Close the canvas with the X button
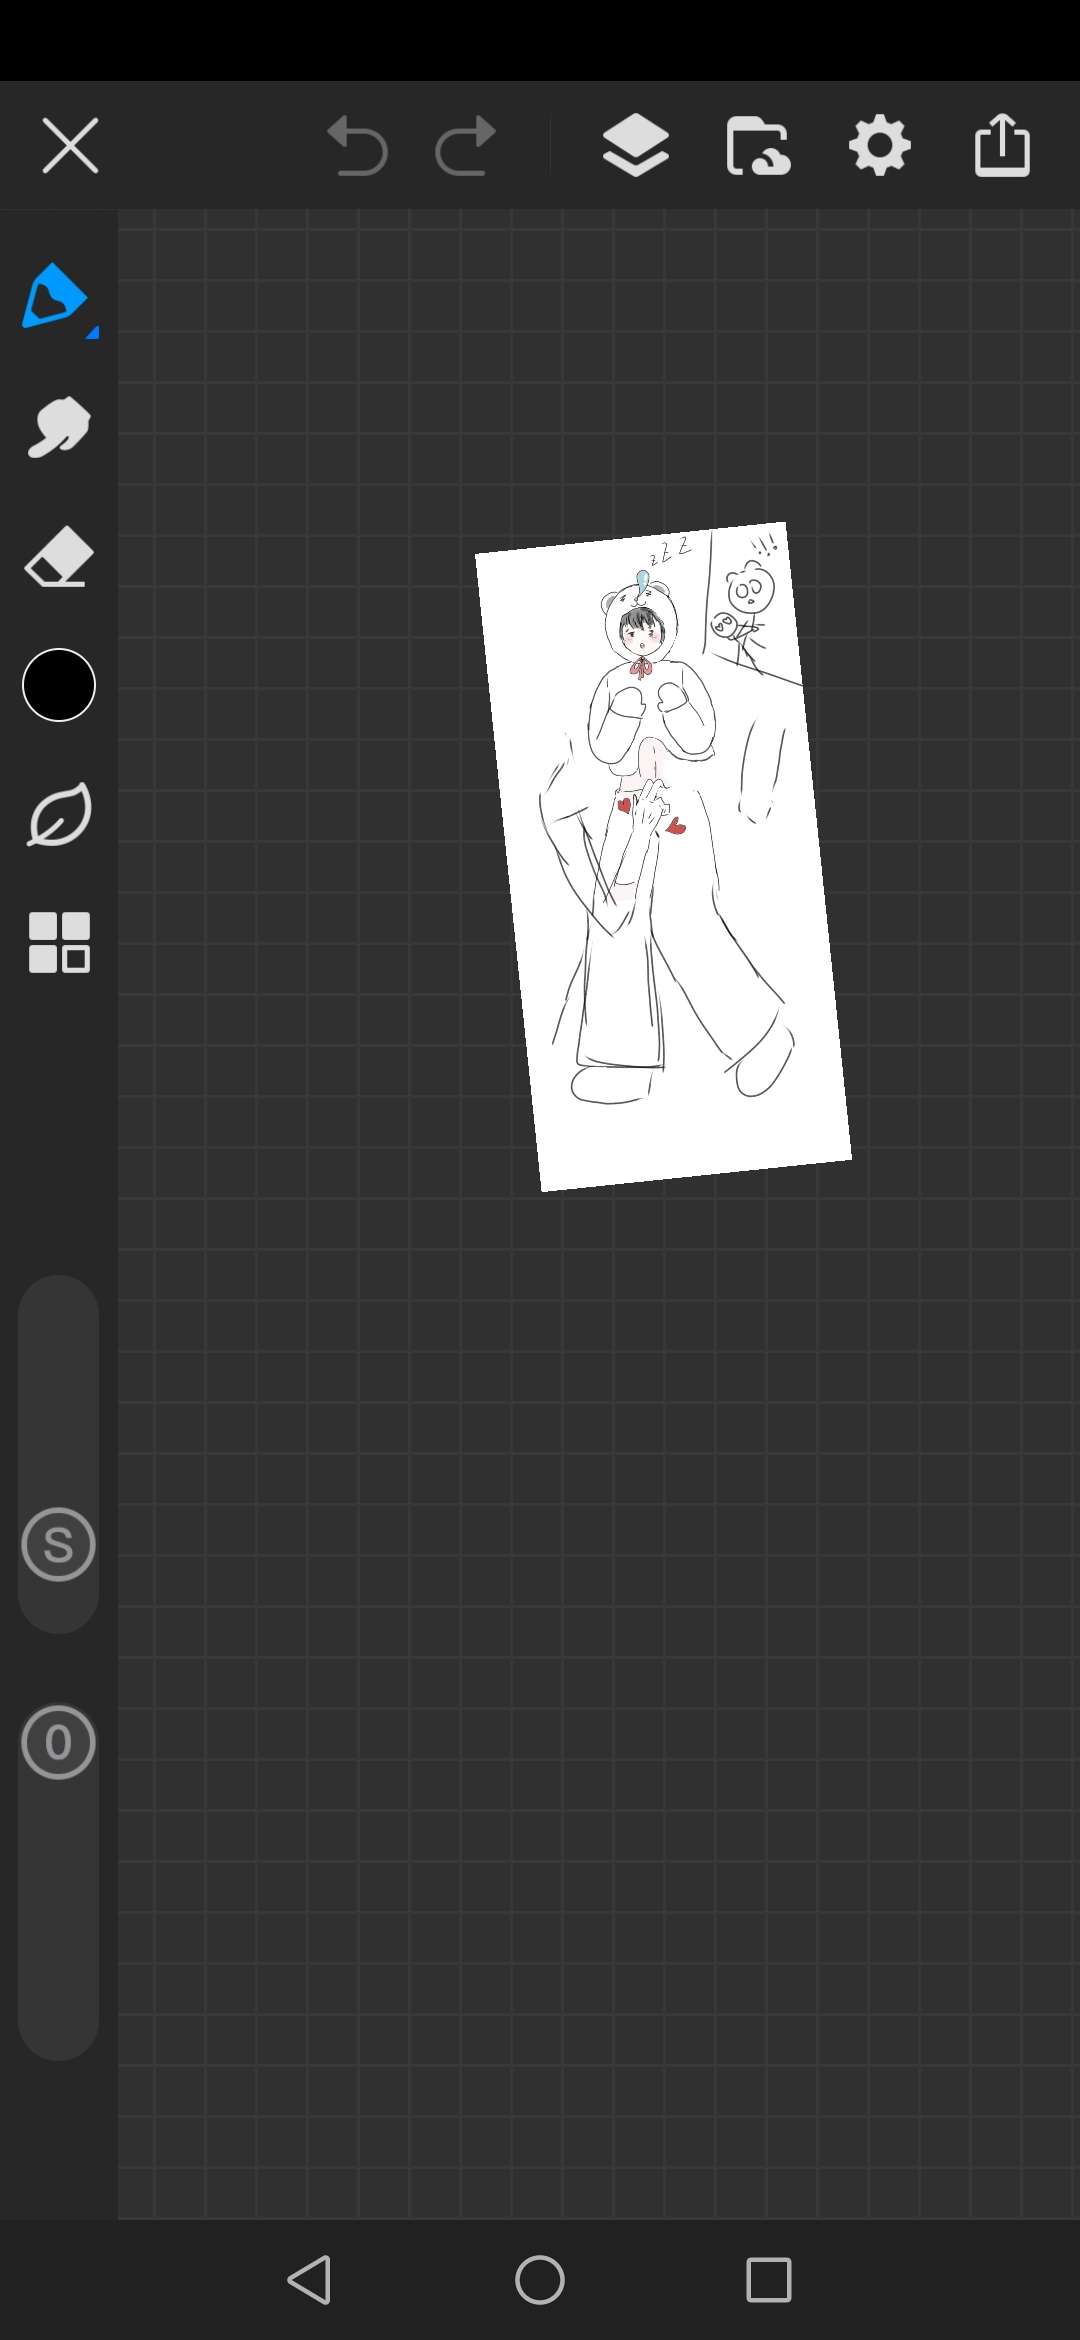The width and height of the screenshot is (1080, 2340). click(70, 146)
